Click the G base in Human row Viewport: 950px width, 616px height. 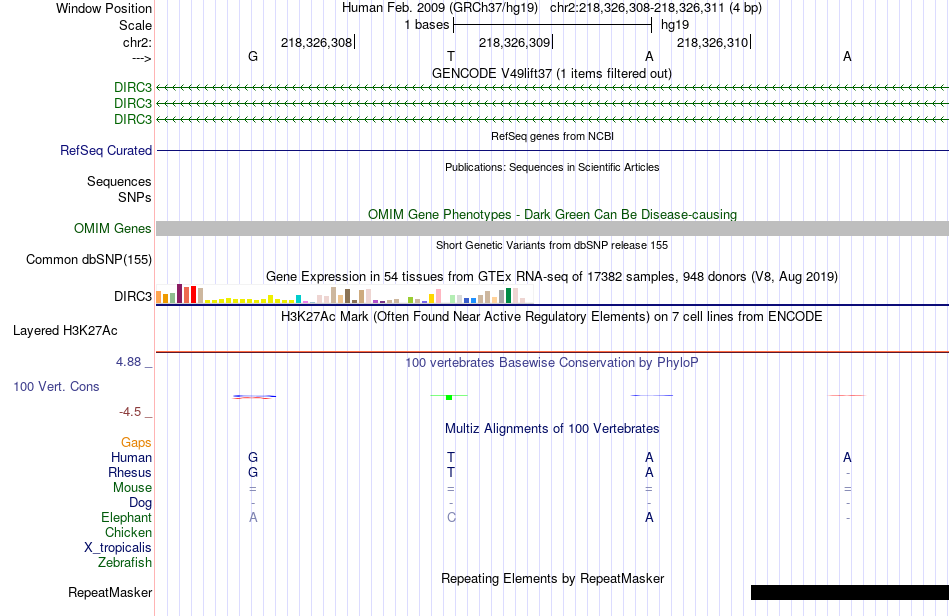(253, 457)
